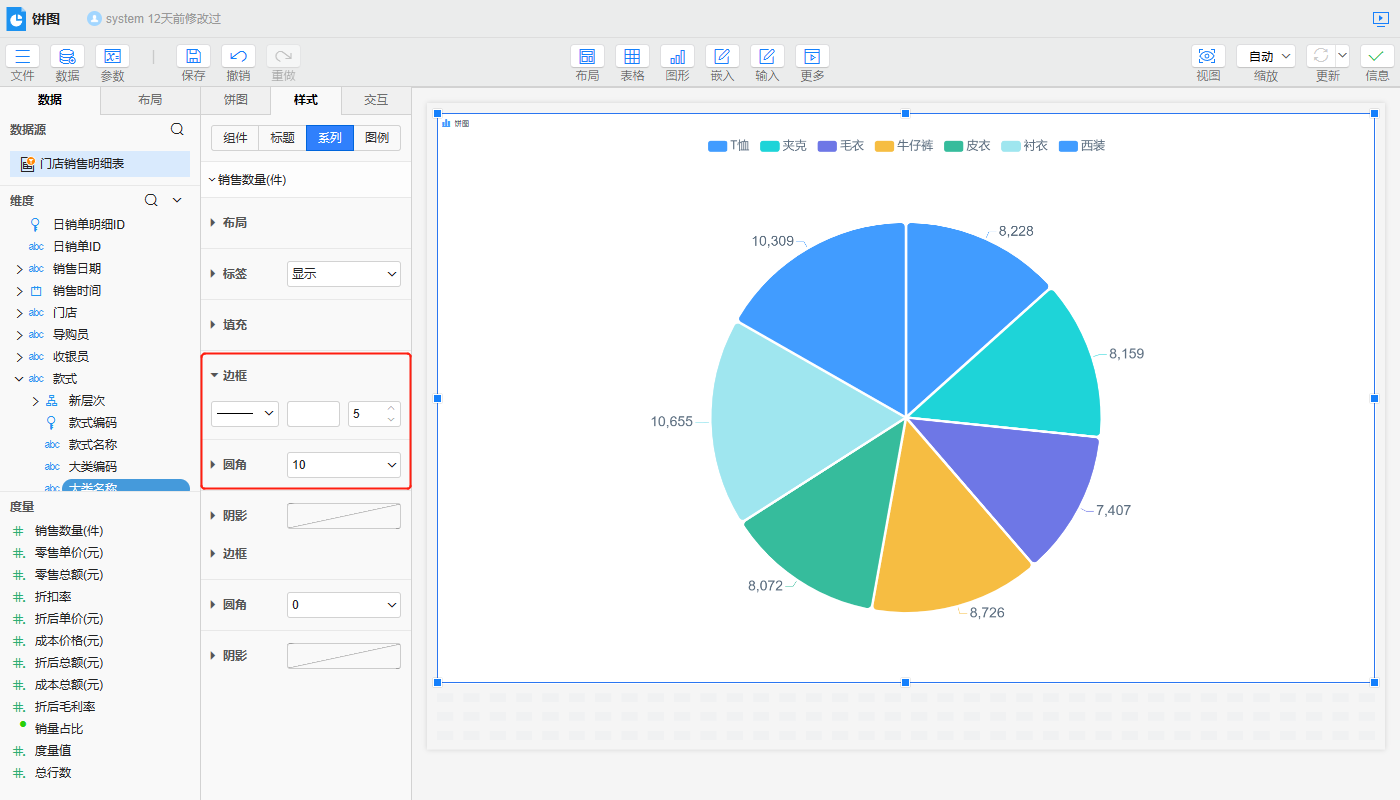The height and width of the screenshot is (800, 1400).
Task: Select the 标题 style button
Action: pos(282,138)
